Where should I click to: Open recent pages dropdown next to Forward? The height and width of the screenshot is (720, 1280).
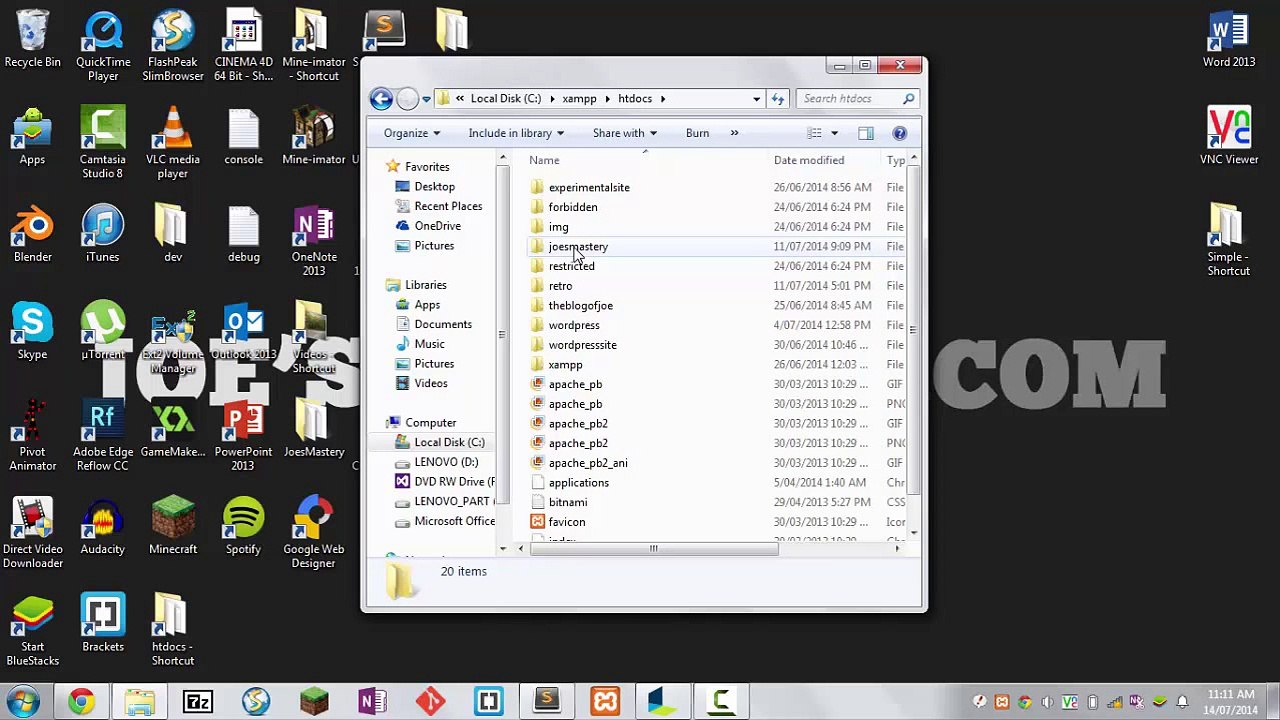[x=426, y=98]
